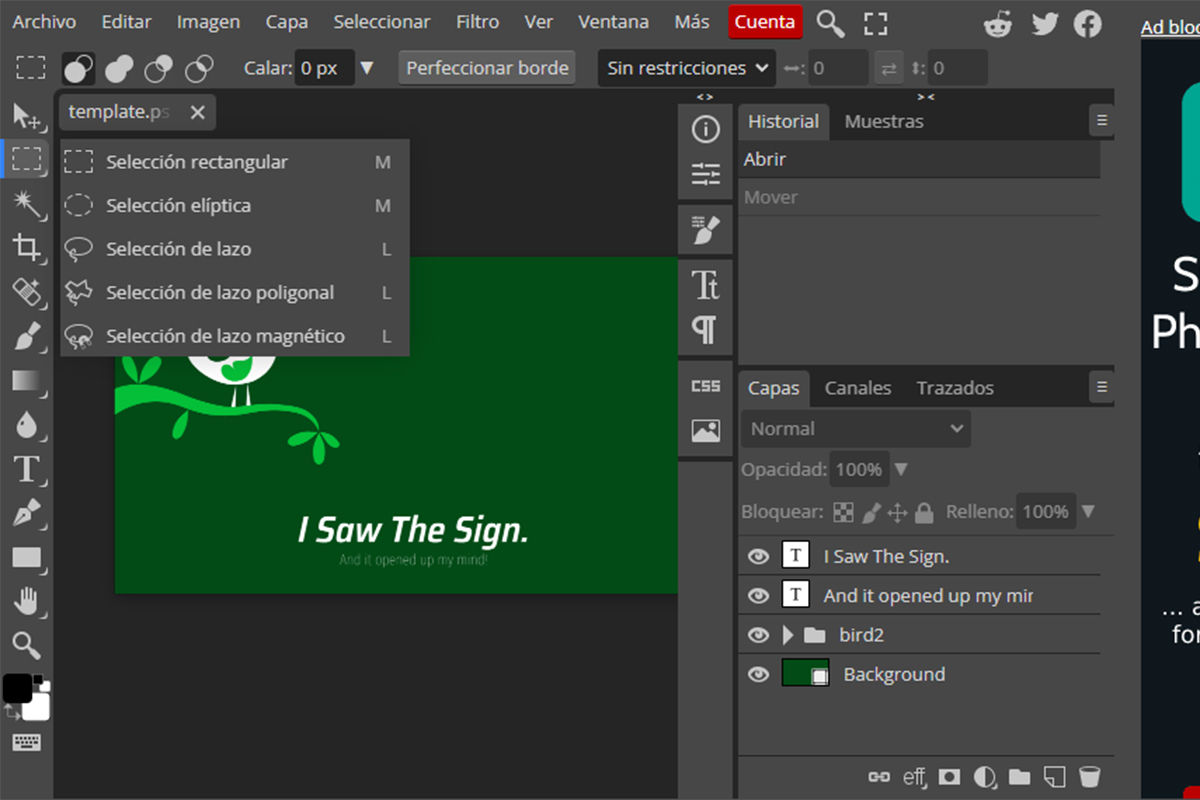This screenshot has width=1200, height=800.
Task: Open the Normal blend mode dropdown
Action: tap(856, 429)
